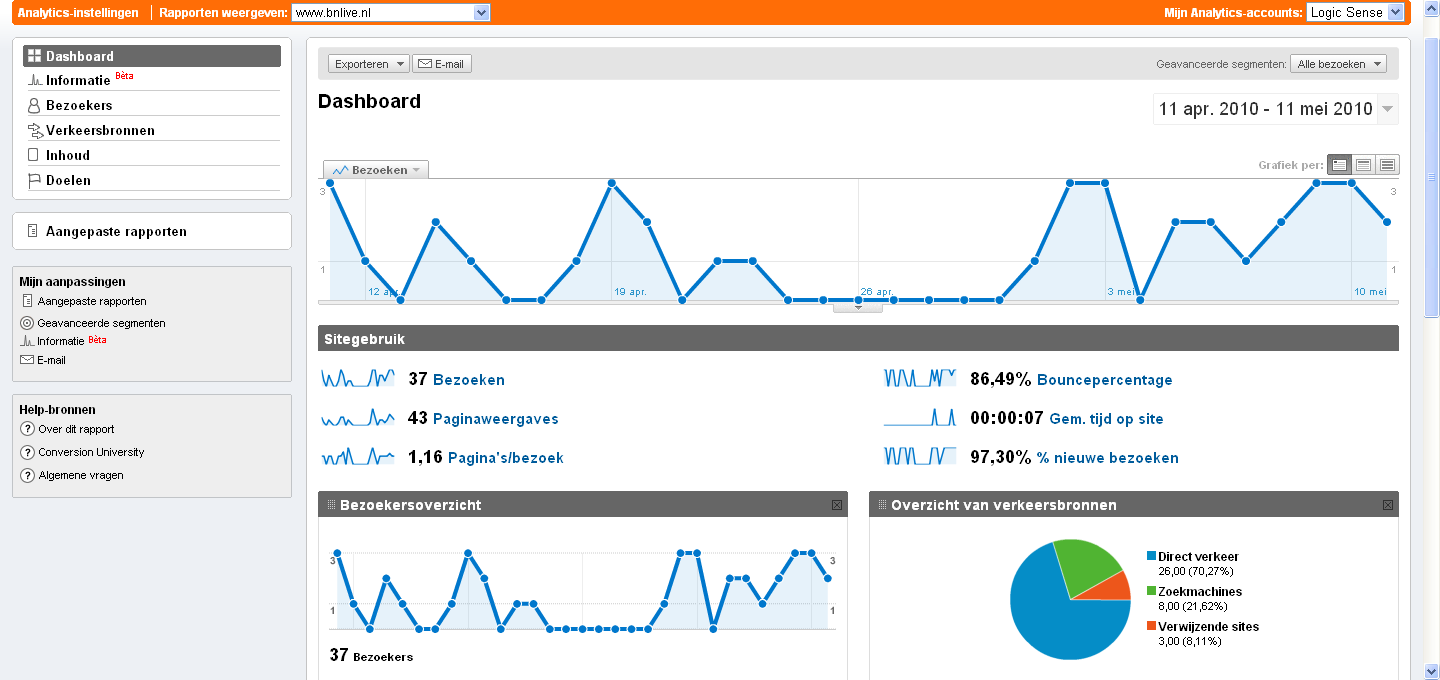The image size is (1440, 680).
Task: Click the E-mail button in the toolbar
Action: point(442,64)
